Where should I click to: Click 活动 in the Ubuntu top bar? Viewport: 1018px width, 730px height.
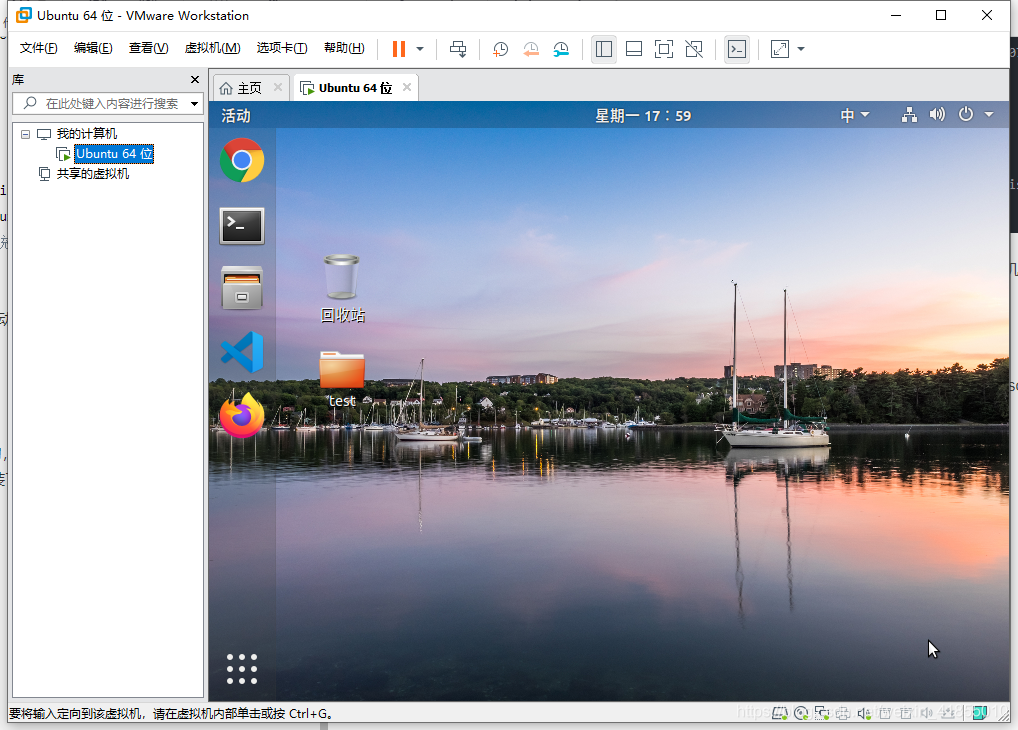tap(236, 116)
